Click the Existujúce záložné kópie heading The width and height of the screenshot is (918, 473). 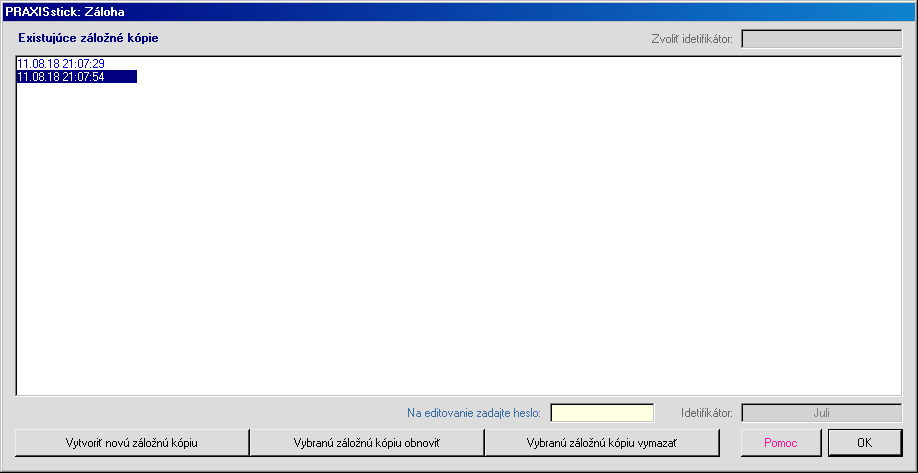click(88, 38)
